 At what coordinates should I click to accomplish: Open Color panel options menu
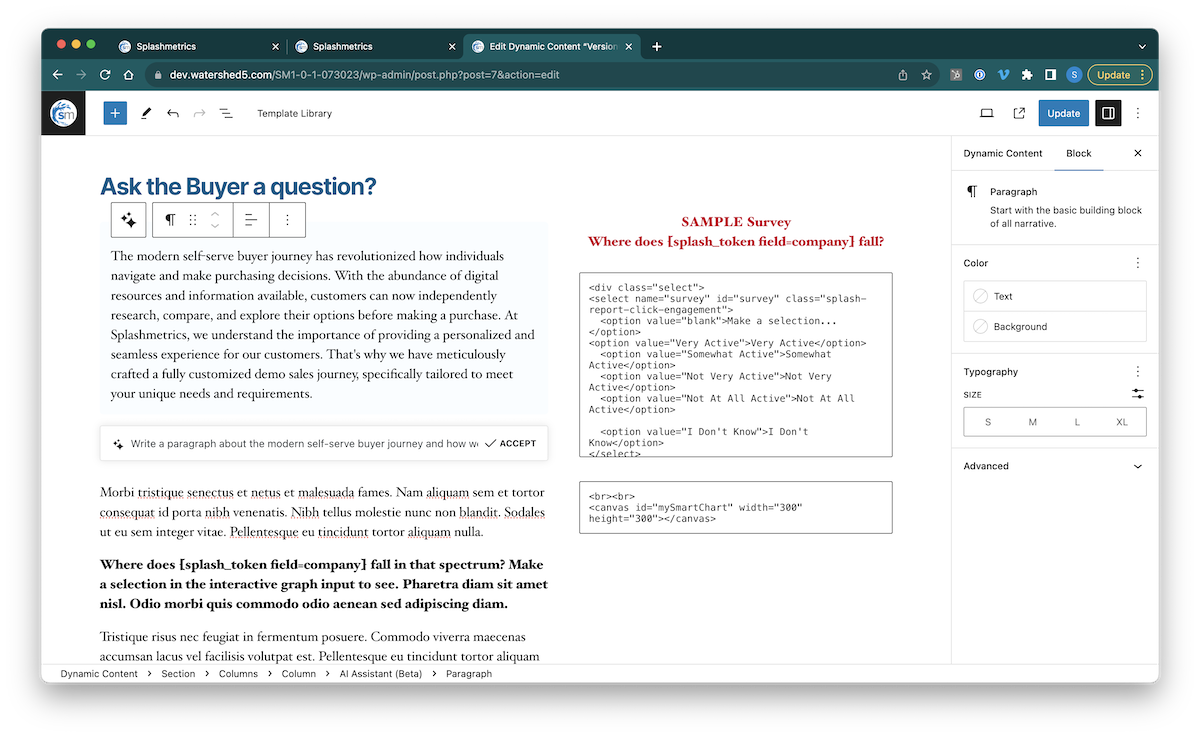click(1137, 263)
